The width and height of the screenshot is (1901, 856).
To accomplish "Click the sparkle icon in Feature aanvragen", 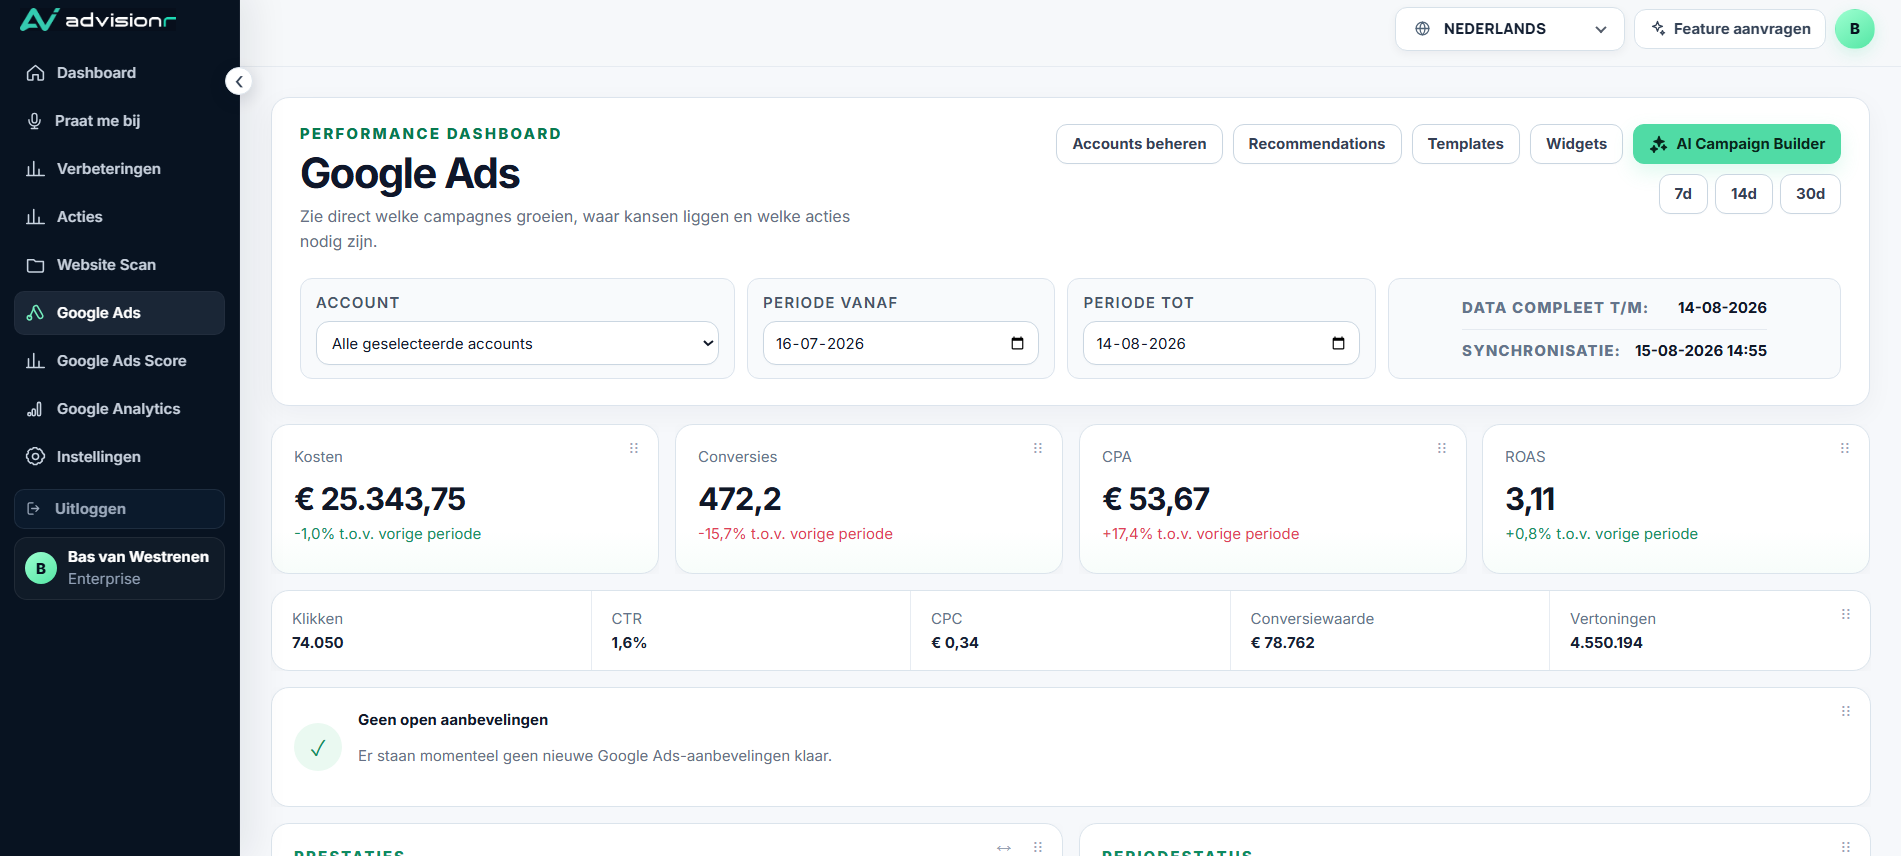I will click(1658, 28).
